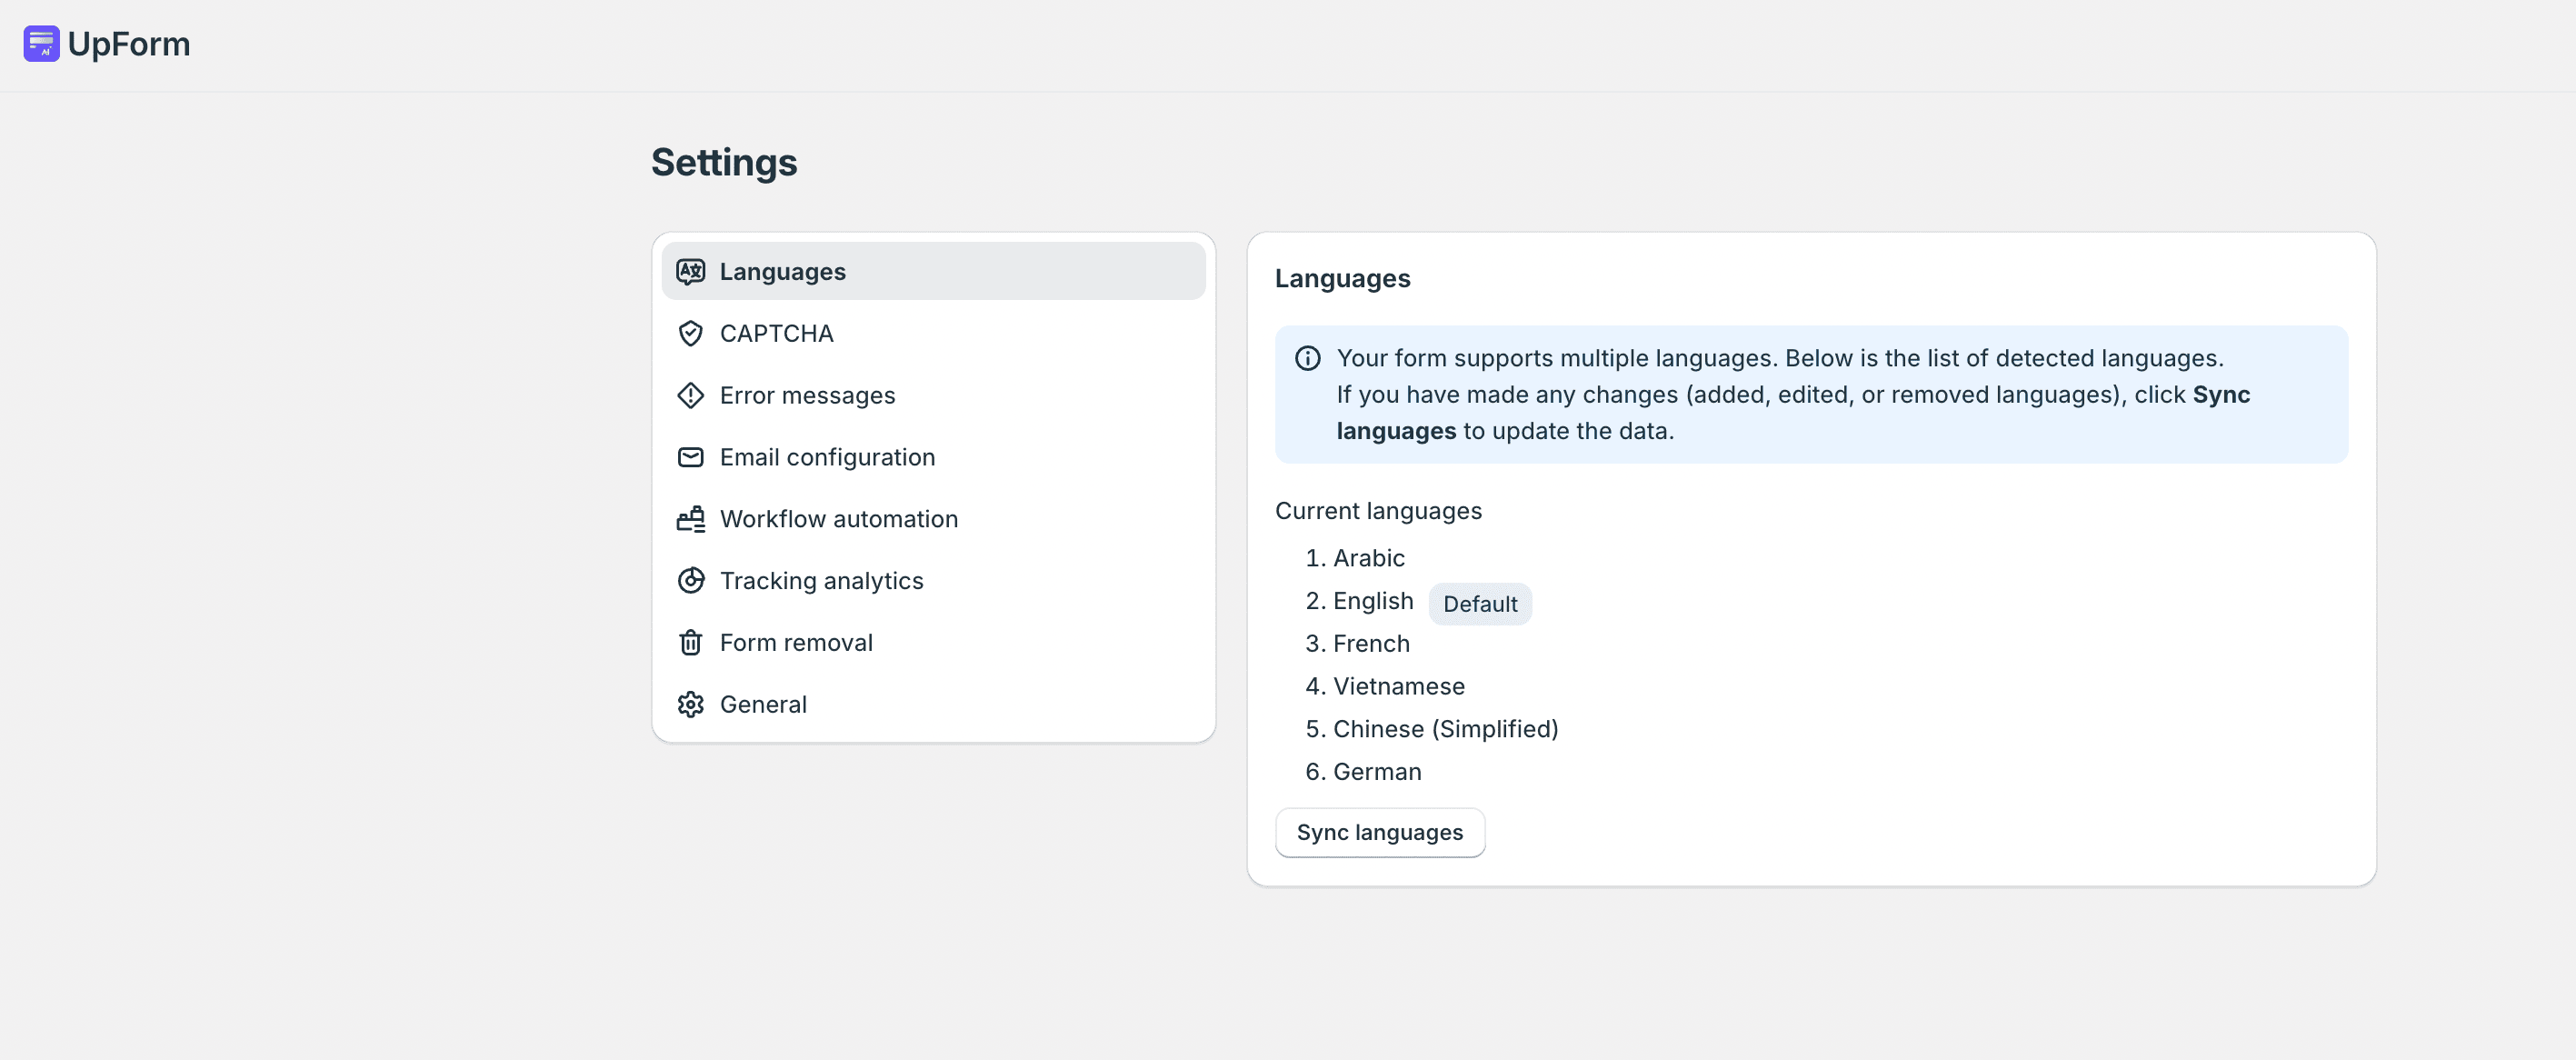Image resolution: width=2576 pixels, height=1060 pixels.
Task: Click the CAPTCHA shield icon
Action: coord(690,334)
